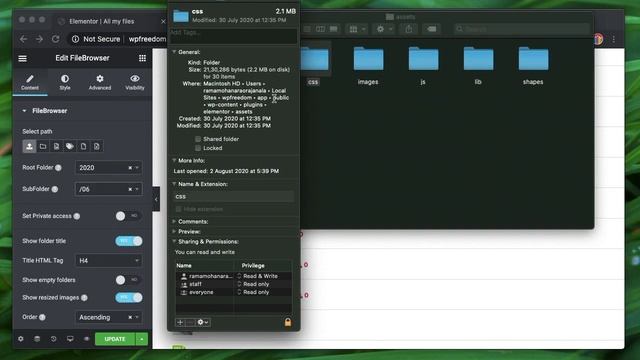Click the Order help icon

pyautogui.click(x=42, y=317)
